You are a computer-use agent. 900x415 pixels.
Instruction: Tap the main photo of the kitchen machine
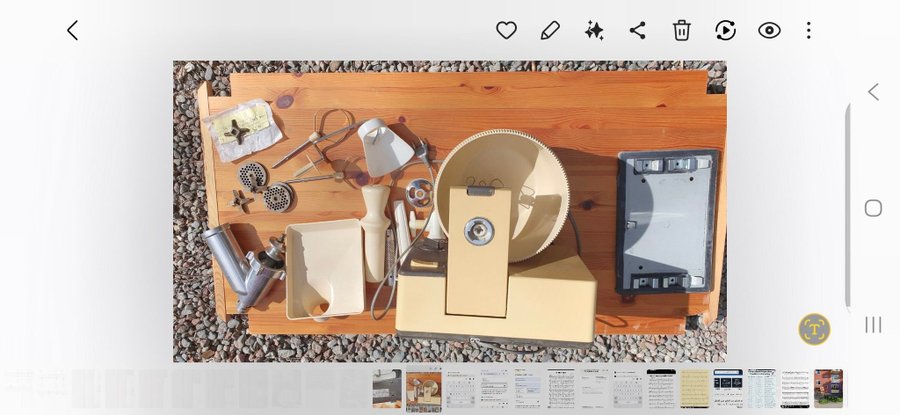click(x=449, y=211)
